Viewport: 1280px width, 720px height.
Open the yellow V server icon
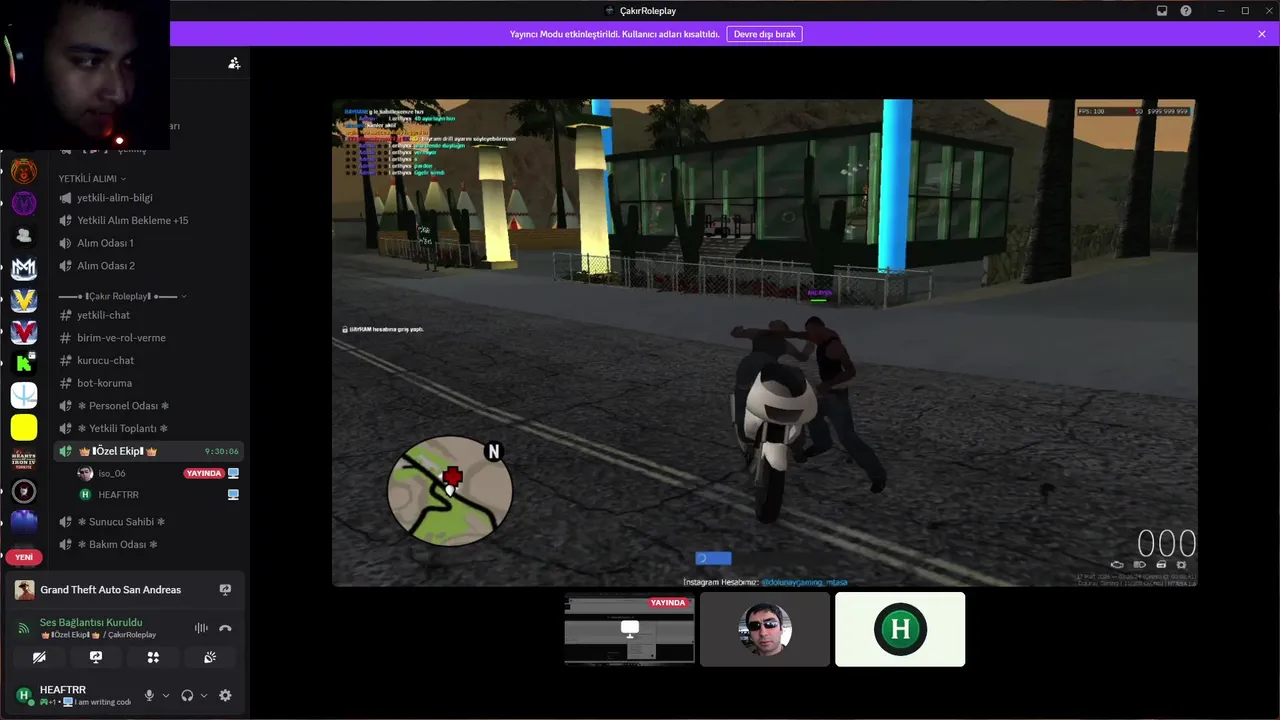coord(24,300)
